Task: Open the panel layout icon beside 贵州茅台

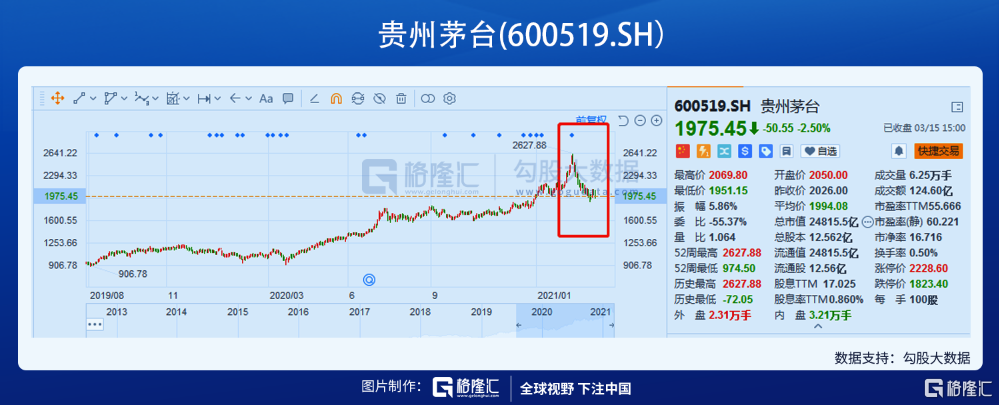Action: (x=956, y=106)
